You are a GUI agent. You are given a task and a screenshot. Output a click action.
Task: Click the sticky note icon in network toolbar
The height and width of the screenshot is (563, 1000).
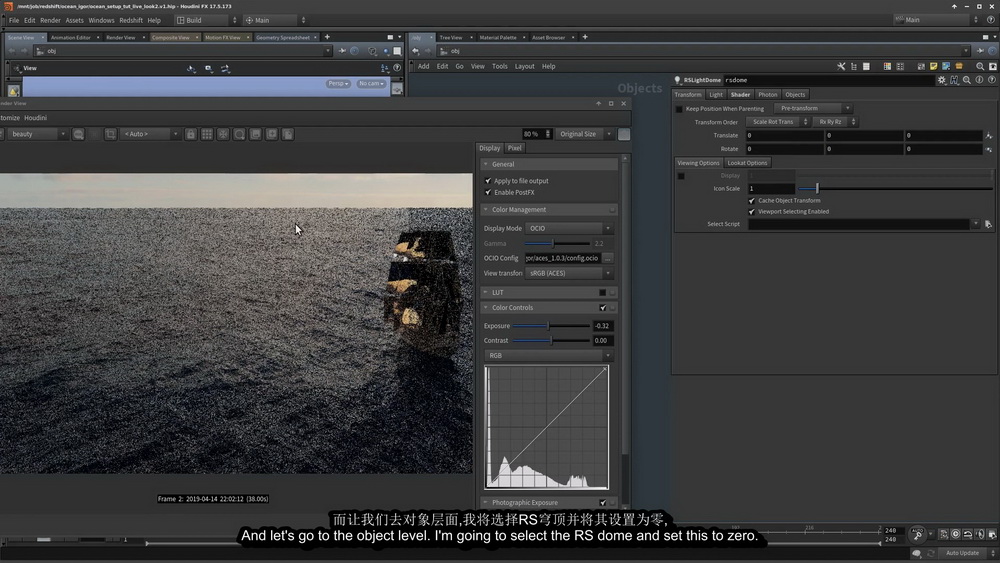(934, 66)
